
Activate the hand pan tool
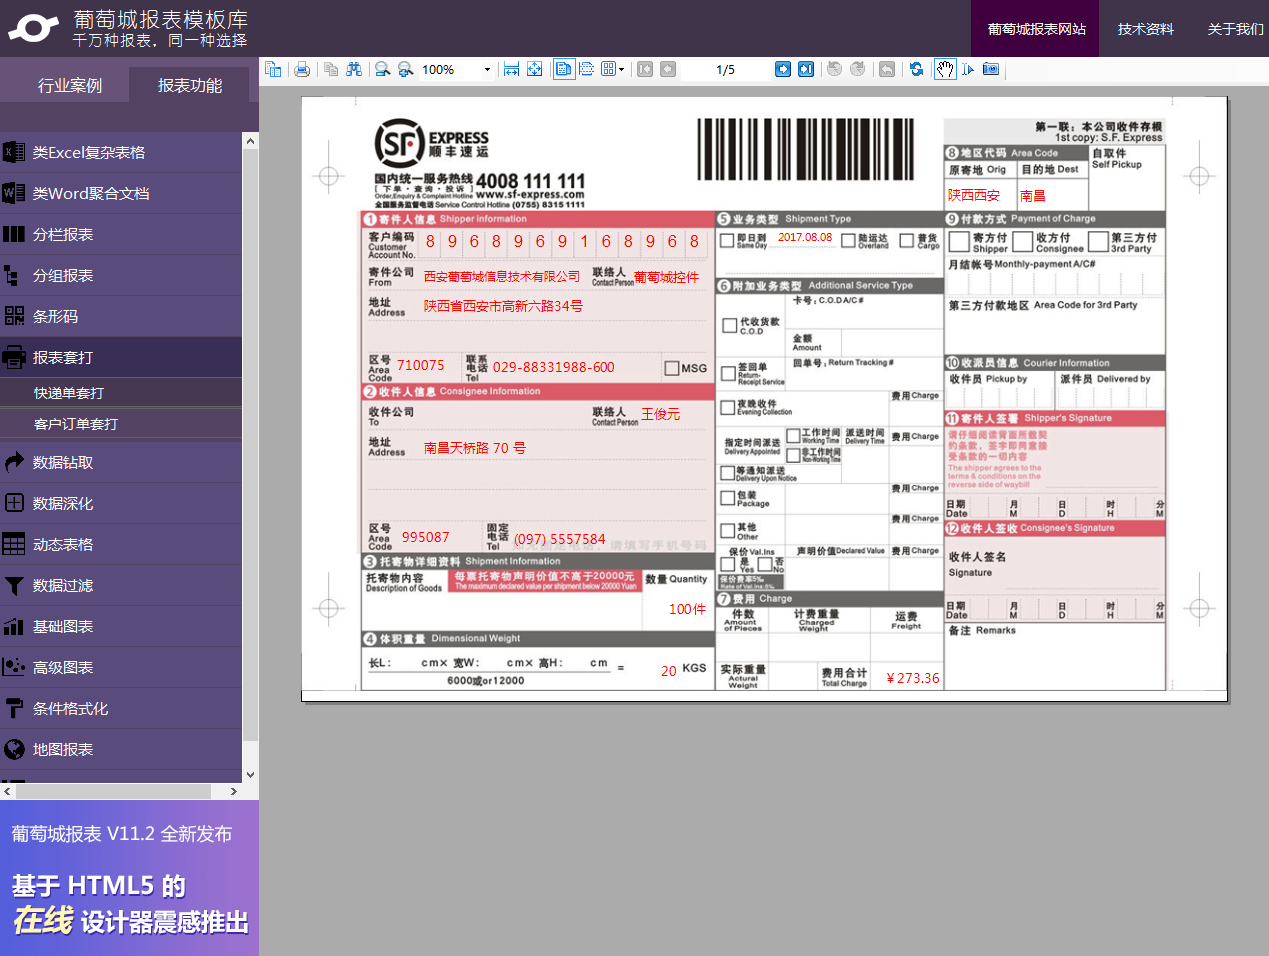[x=945, y=69]
